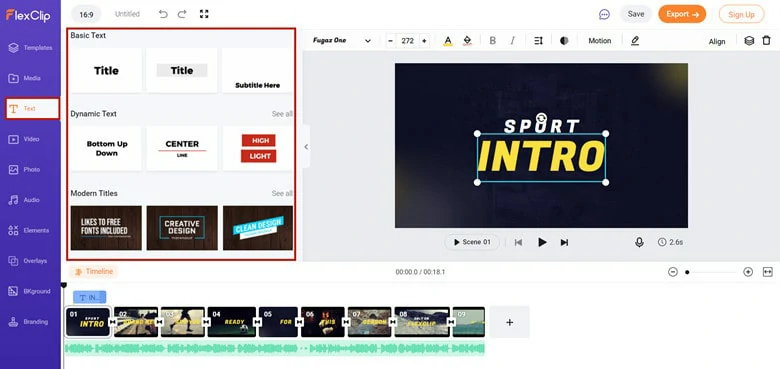Undo the last action
Screen dimensions: 780x369
(x=163, y=14)
